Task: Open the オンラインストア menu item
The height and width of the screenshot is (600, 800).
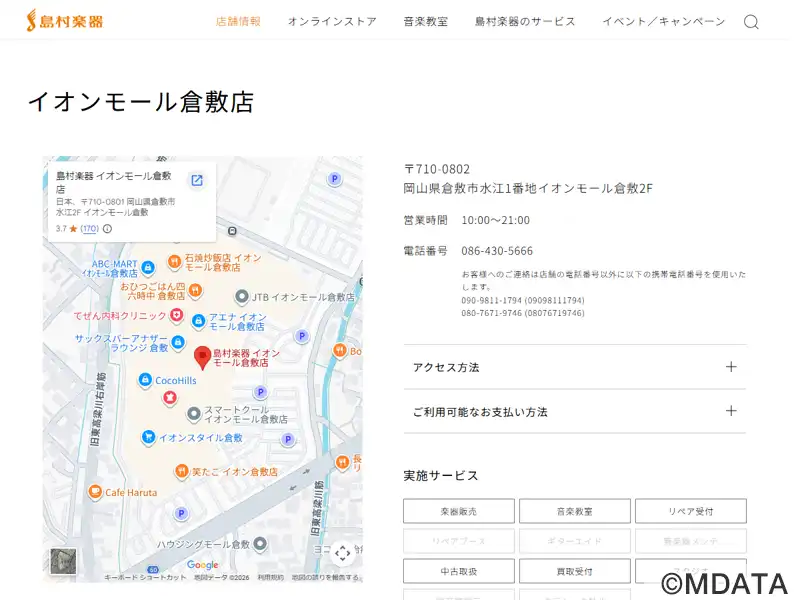Action: [332, 22]
